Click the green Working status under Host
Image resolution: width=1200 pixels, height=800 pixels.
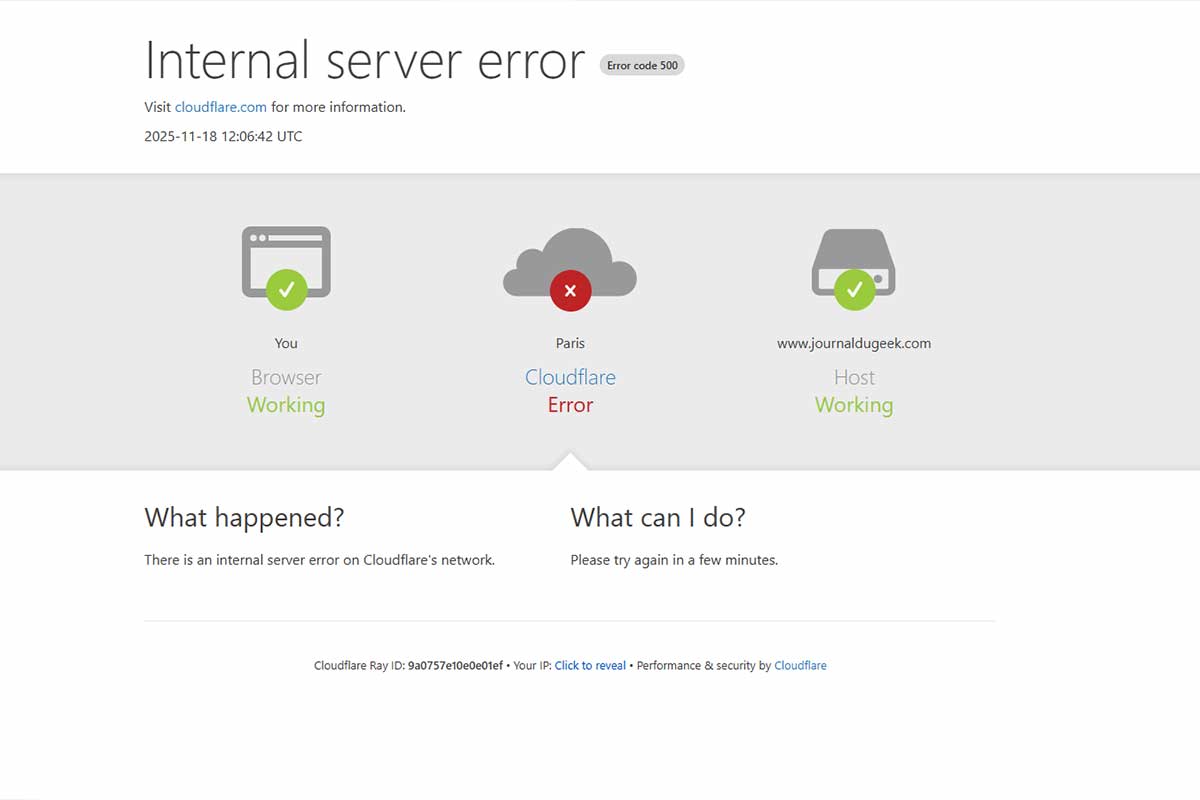click(x=854, y=405)
